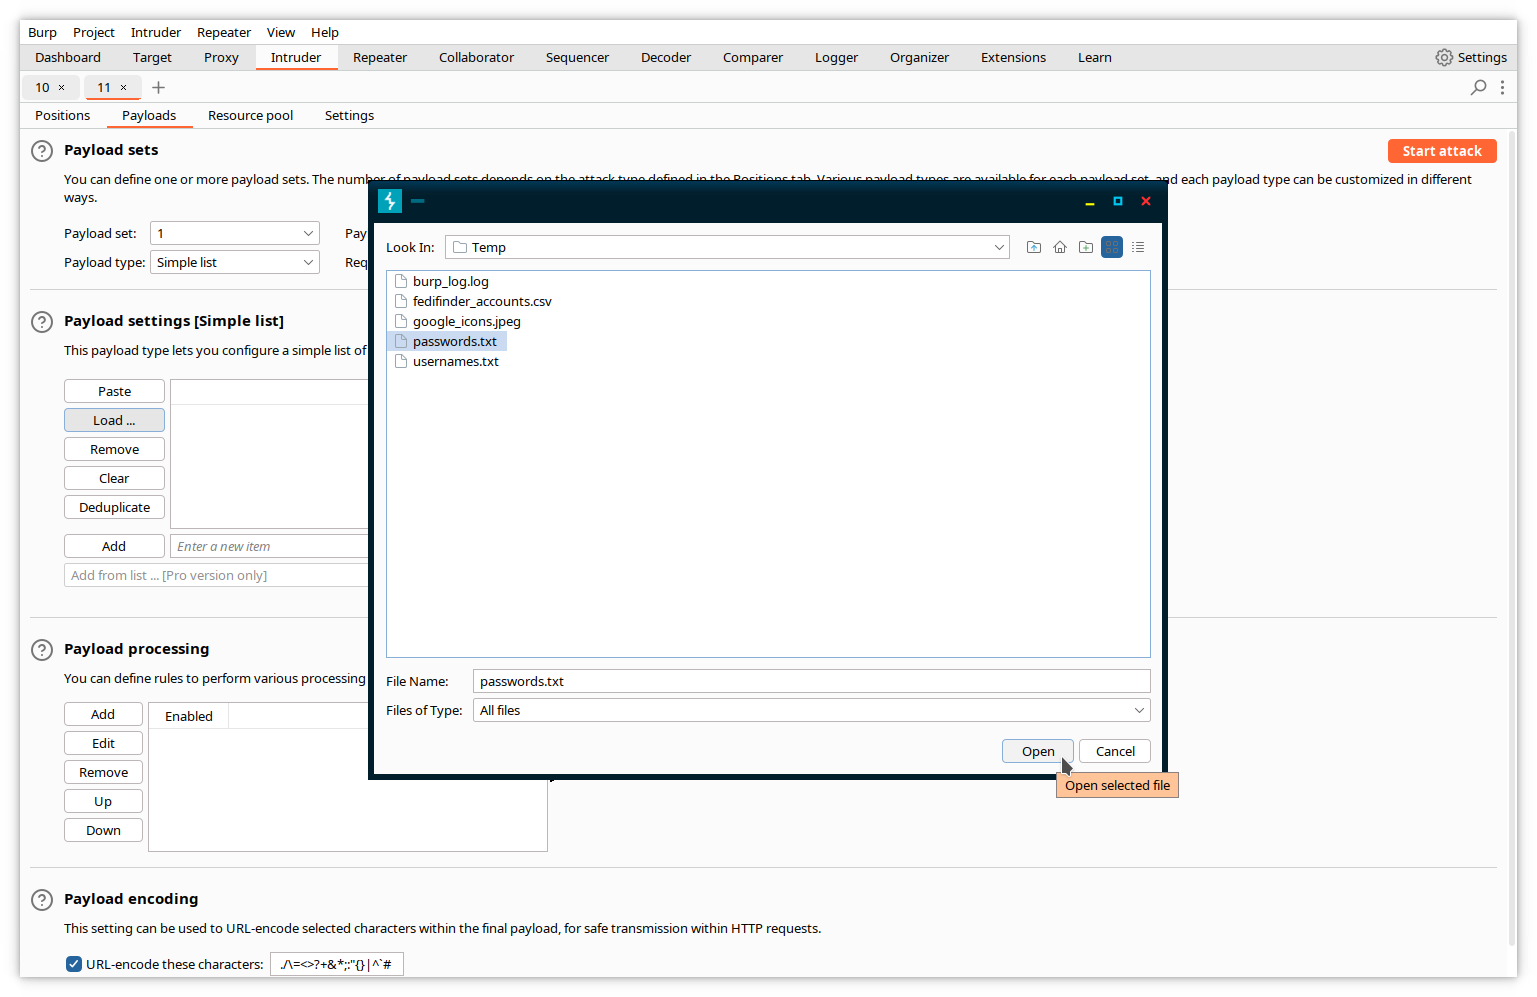Screen dimensions: 1537x997
Task: Click the search magnifier icon in Intruder
Action: (x=1478, y=88)
